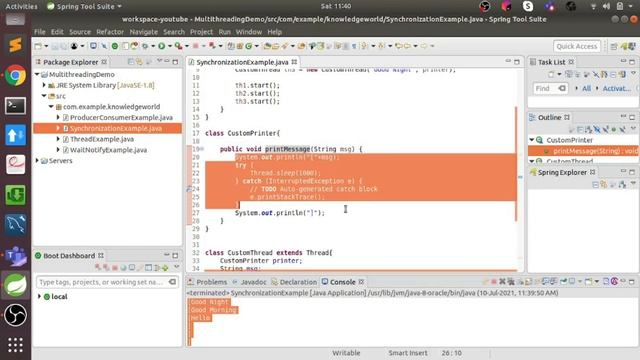Toggle Hide Static Members in Outline toolbar
640x360 pixels.
click(605, 129)
